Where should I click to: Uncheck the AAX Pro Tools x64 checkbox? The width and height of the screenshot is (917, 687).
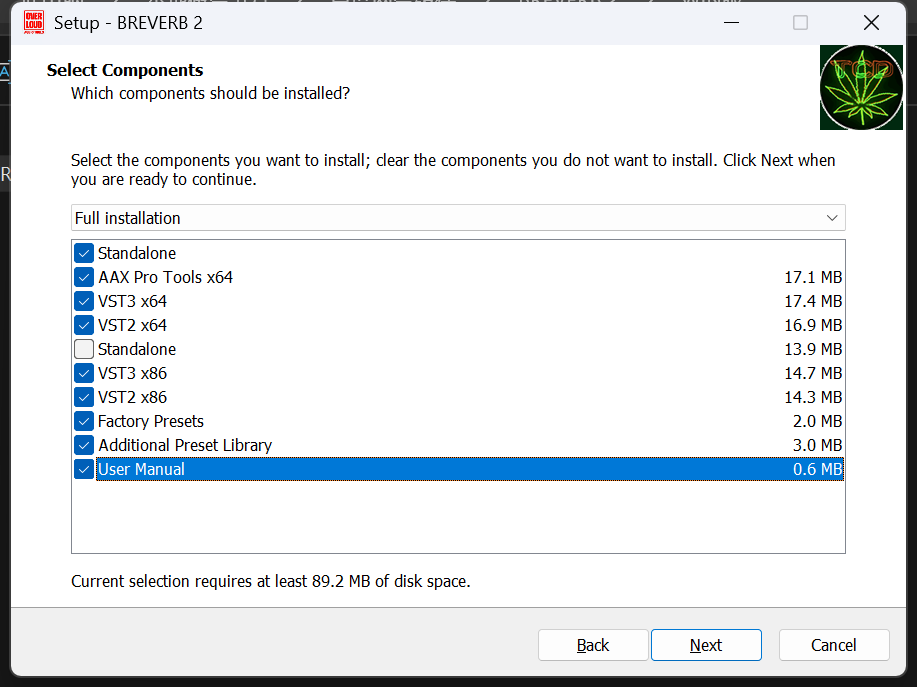[x=84, y=277]
